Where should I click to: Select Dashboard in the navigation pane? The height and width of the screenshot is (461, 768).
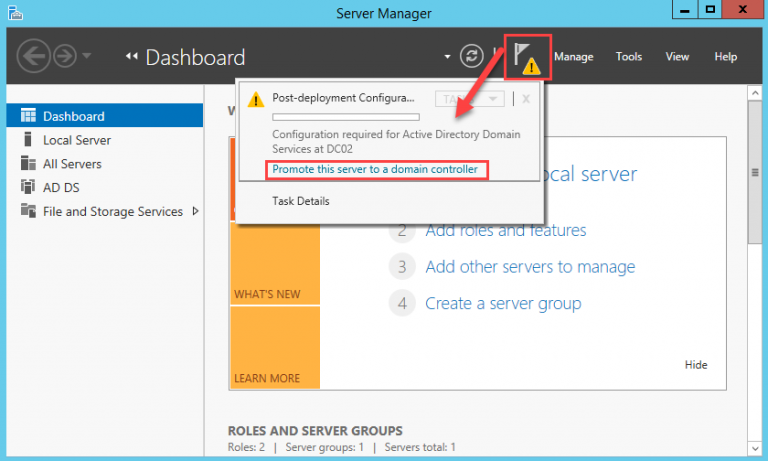coord(73,116)
